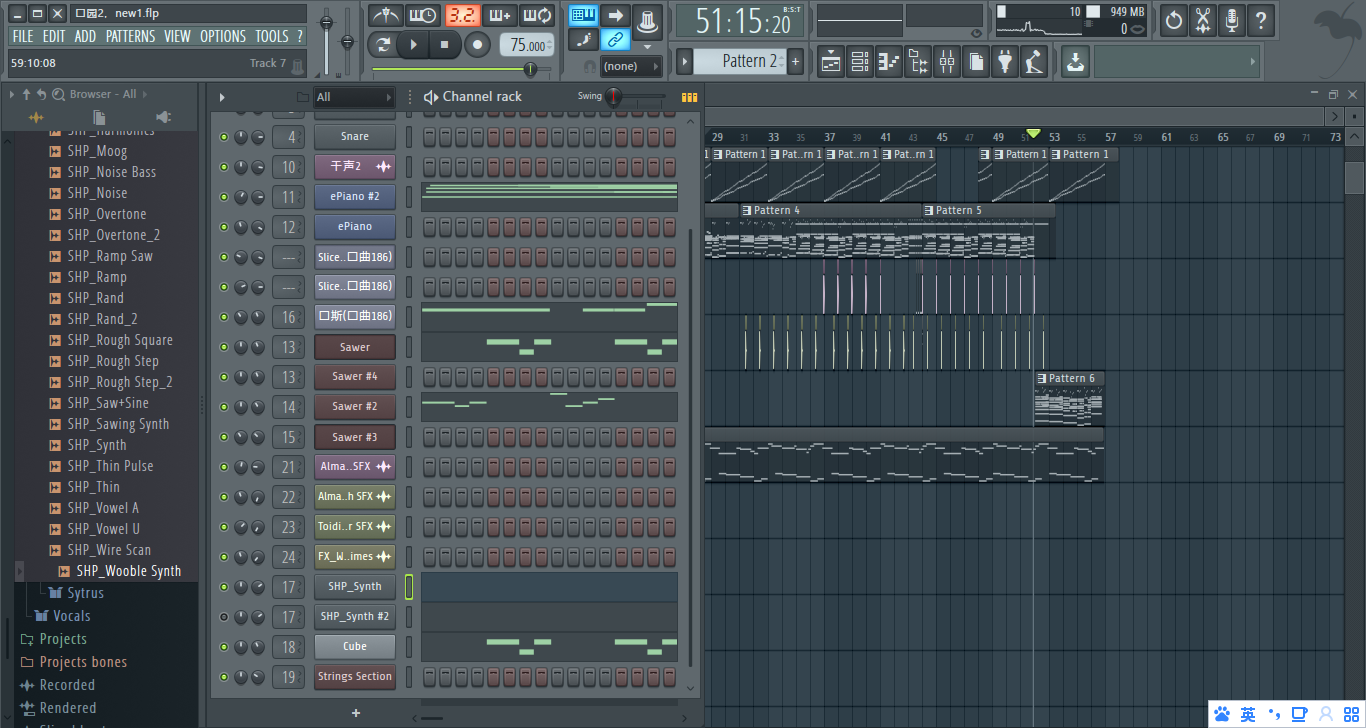This screenshot has width=1366, height=728.
Task: Click the ePiano #2 channel button
Action: pos(355,197)
